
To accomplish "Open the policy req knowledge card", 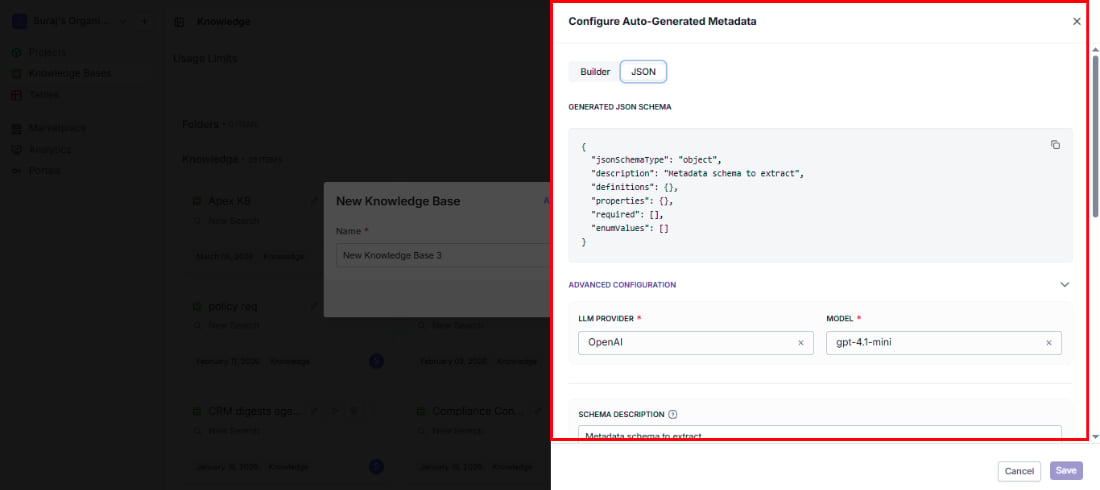I will tap(233, 307).
